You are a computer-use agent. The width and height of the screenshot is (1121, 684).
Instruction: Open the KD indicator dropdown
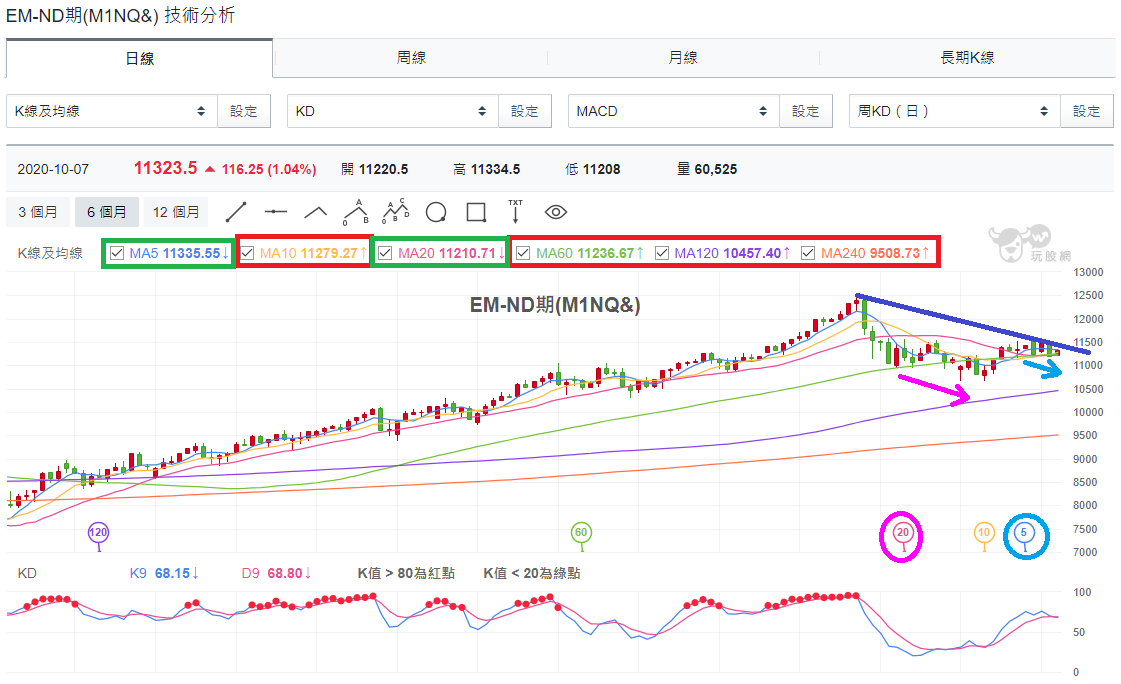[x=392, y=111]
